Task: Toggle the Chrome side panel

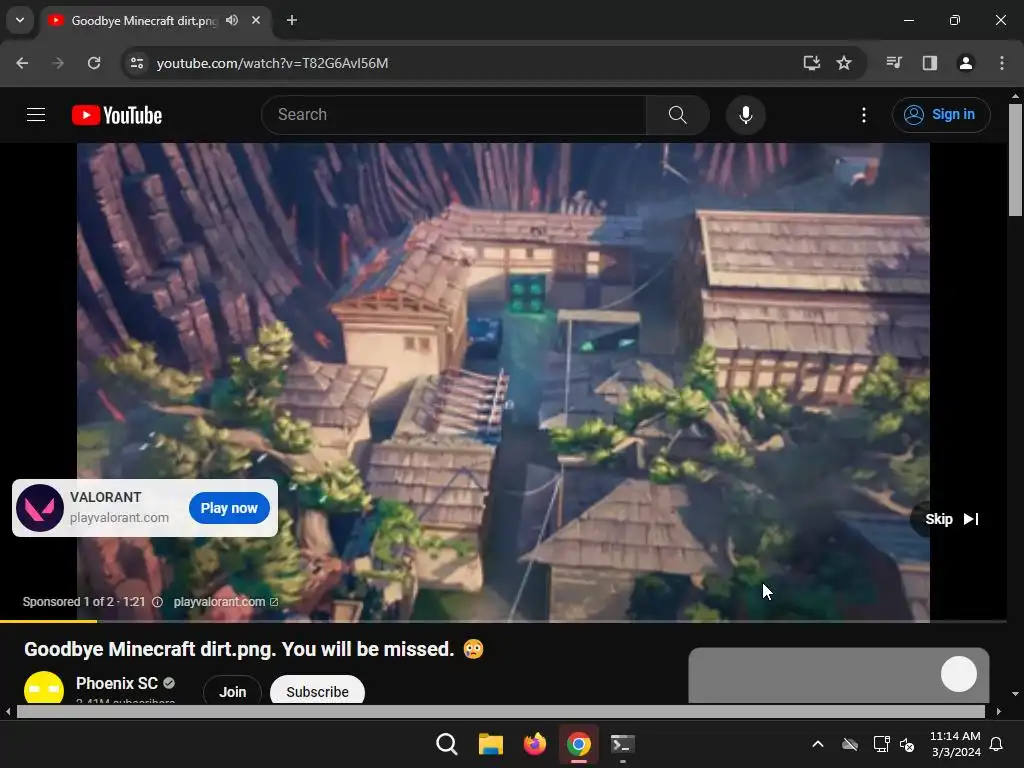Action: tap(930, 63)
